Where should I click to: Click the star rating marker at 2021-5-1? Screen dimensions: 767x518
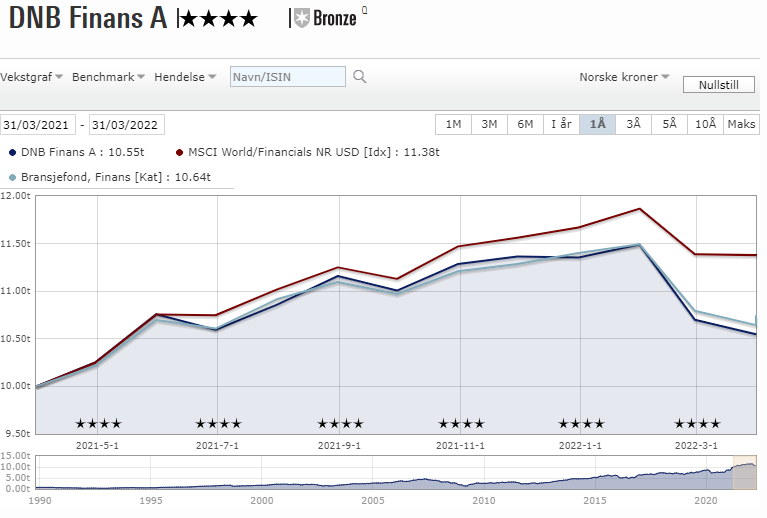(98, 424)
